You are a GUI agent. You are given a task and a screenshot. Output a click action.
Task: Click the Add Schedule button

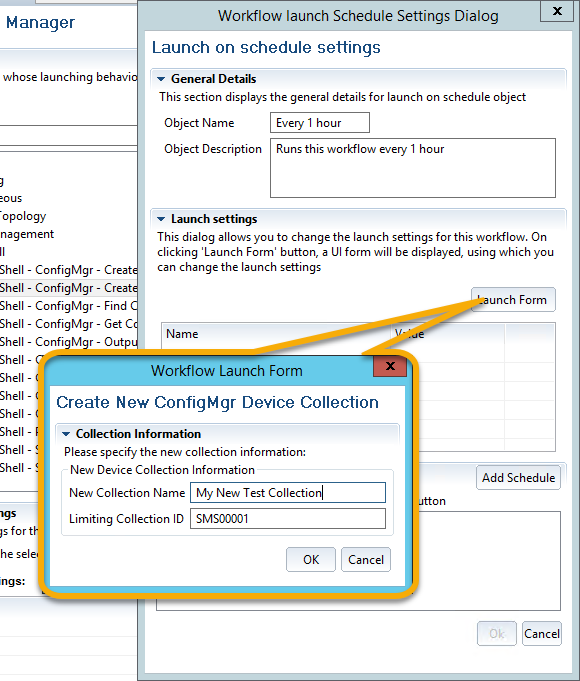pos(518,478)
